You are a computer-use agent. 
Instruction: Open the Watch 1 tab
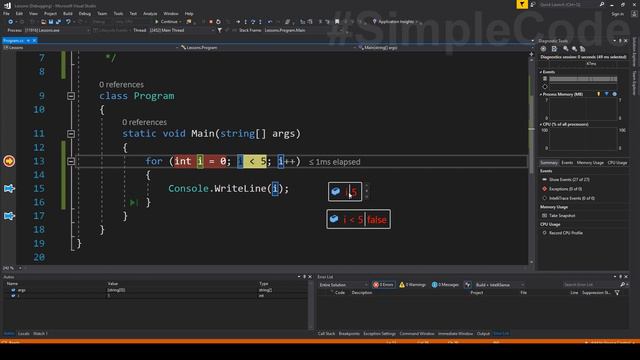coord(40,333)
